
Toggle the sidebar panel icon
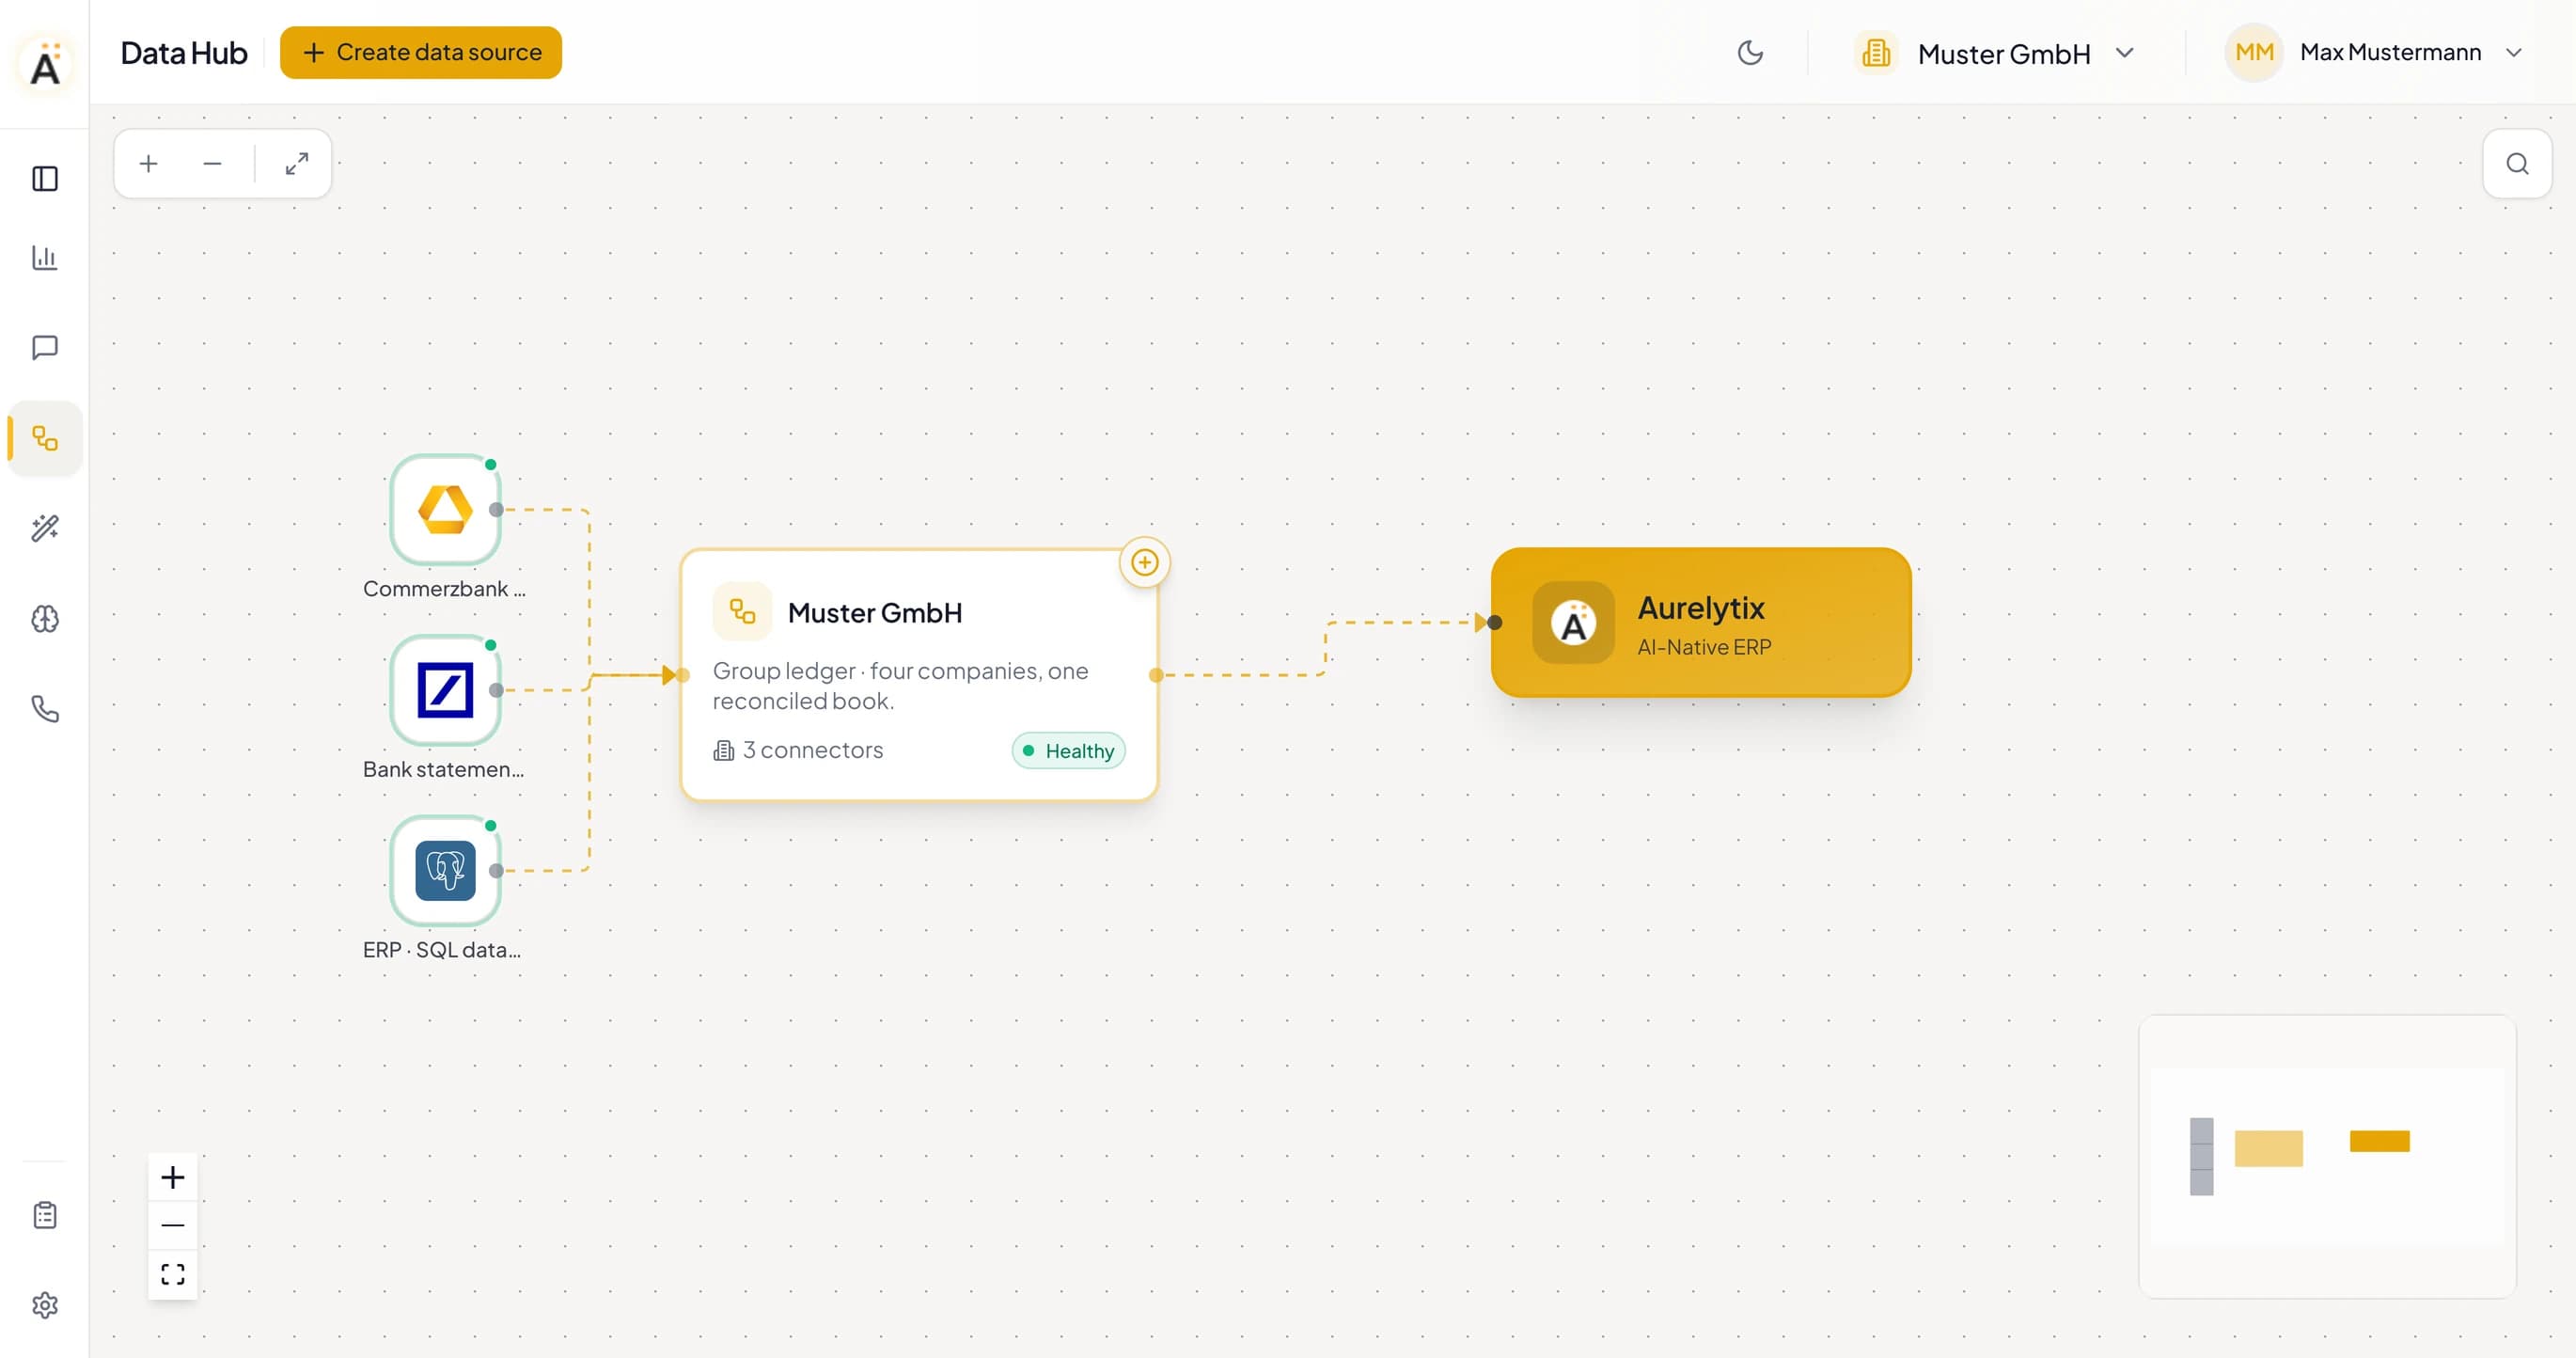pos(45,179)
